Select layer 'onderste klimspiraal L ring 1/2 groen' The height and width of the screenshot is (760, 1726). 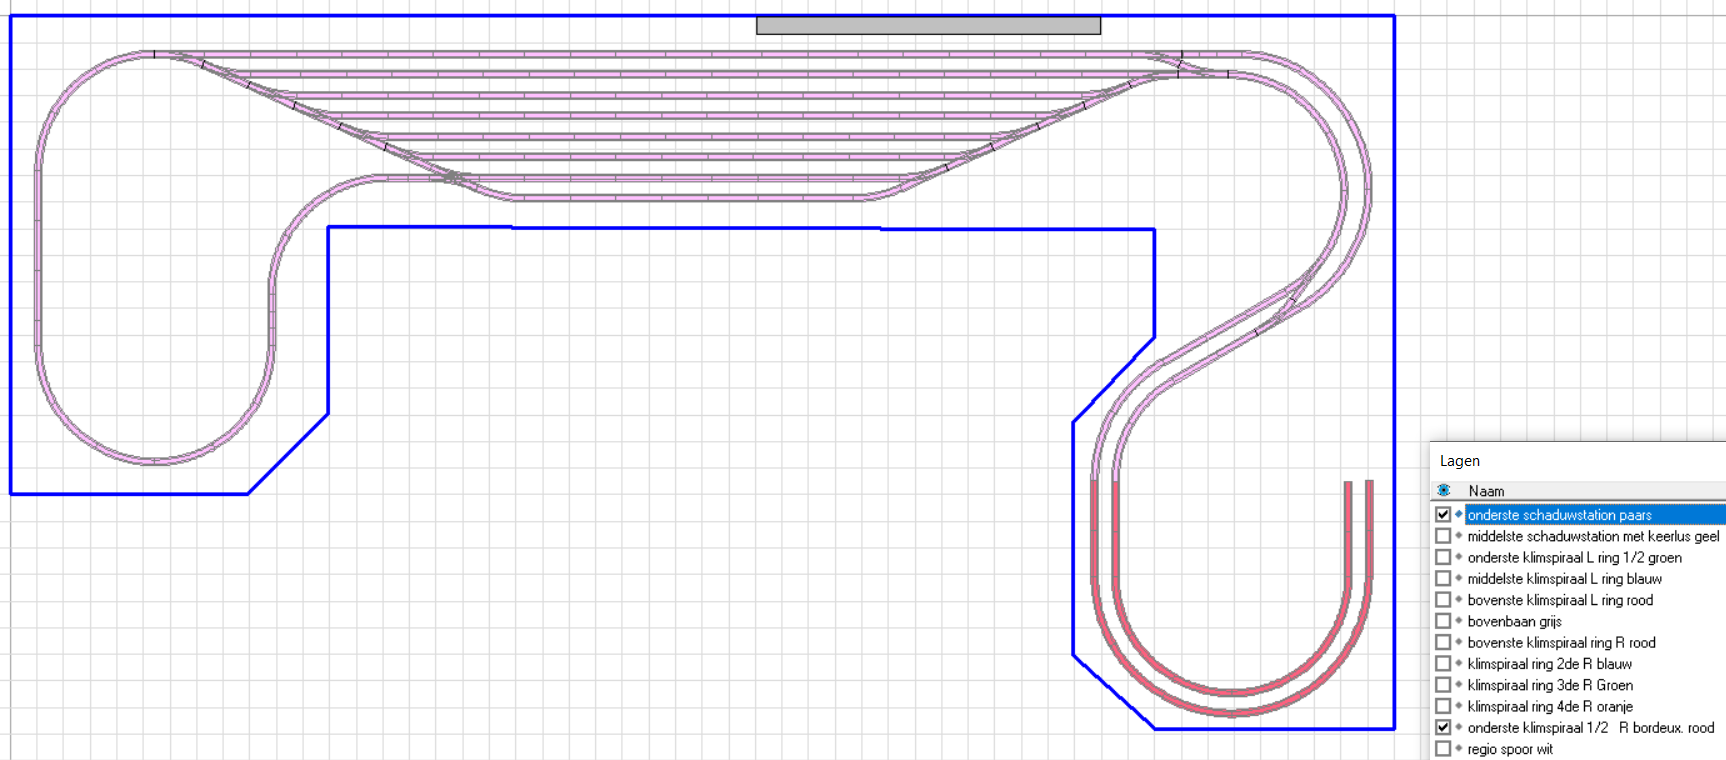click(1574, 557)
